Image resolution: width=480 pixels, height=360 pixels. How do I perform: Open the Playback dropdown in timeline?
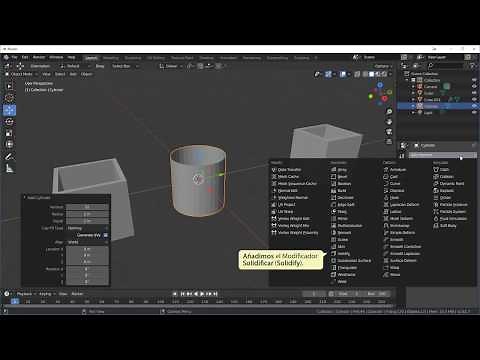[x=26, y=294]
